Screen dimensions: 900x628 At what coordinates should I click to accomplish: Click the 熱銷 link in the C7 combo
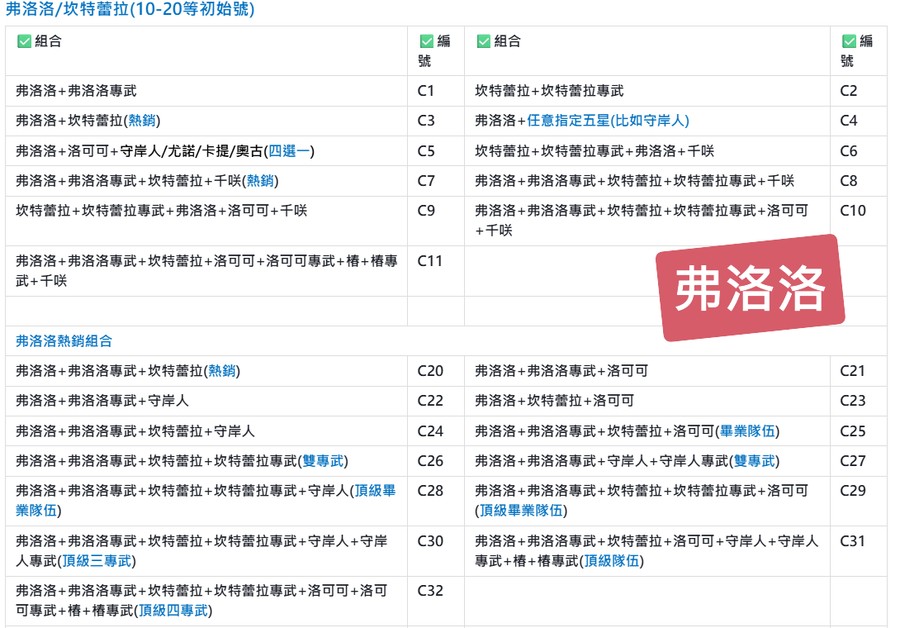261,181
